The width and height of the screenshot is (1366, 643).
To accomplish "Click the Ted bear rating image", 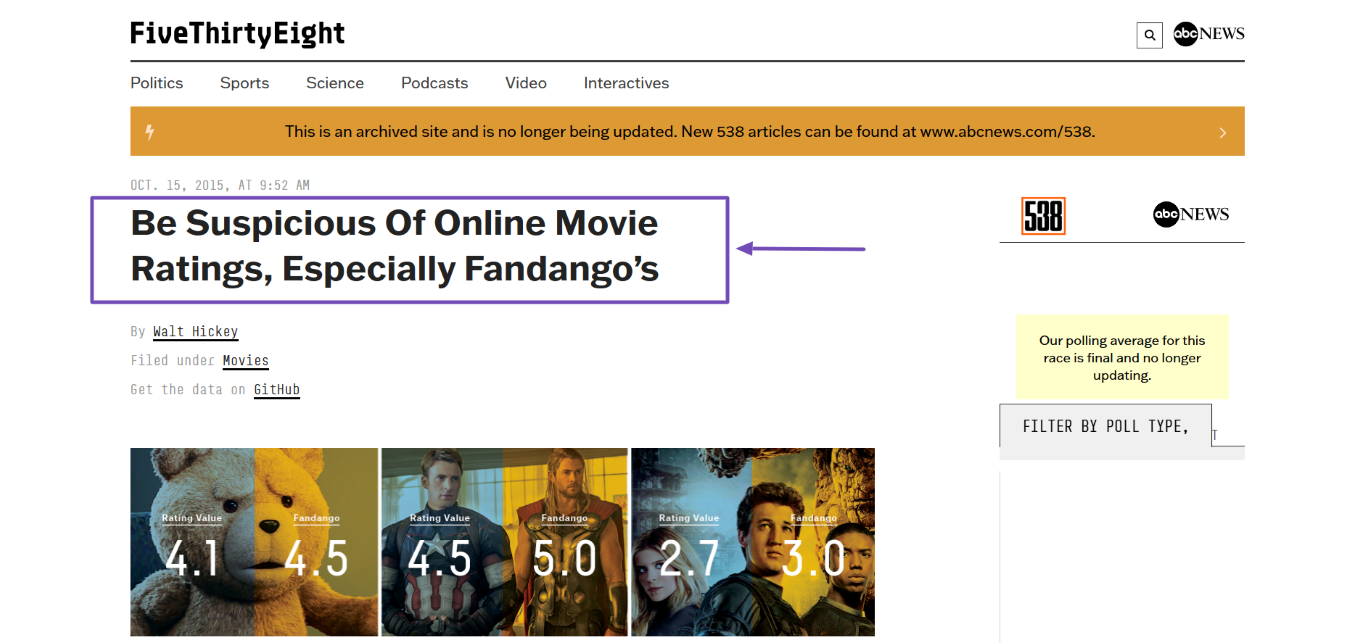I will point(254,541).
